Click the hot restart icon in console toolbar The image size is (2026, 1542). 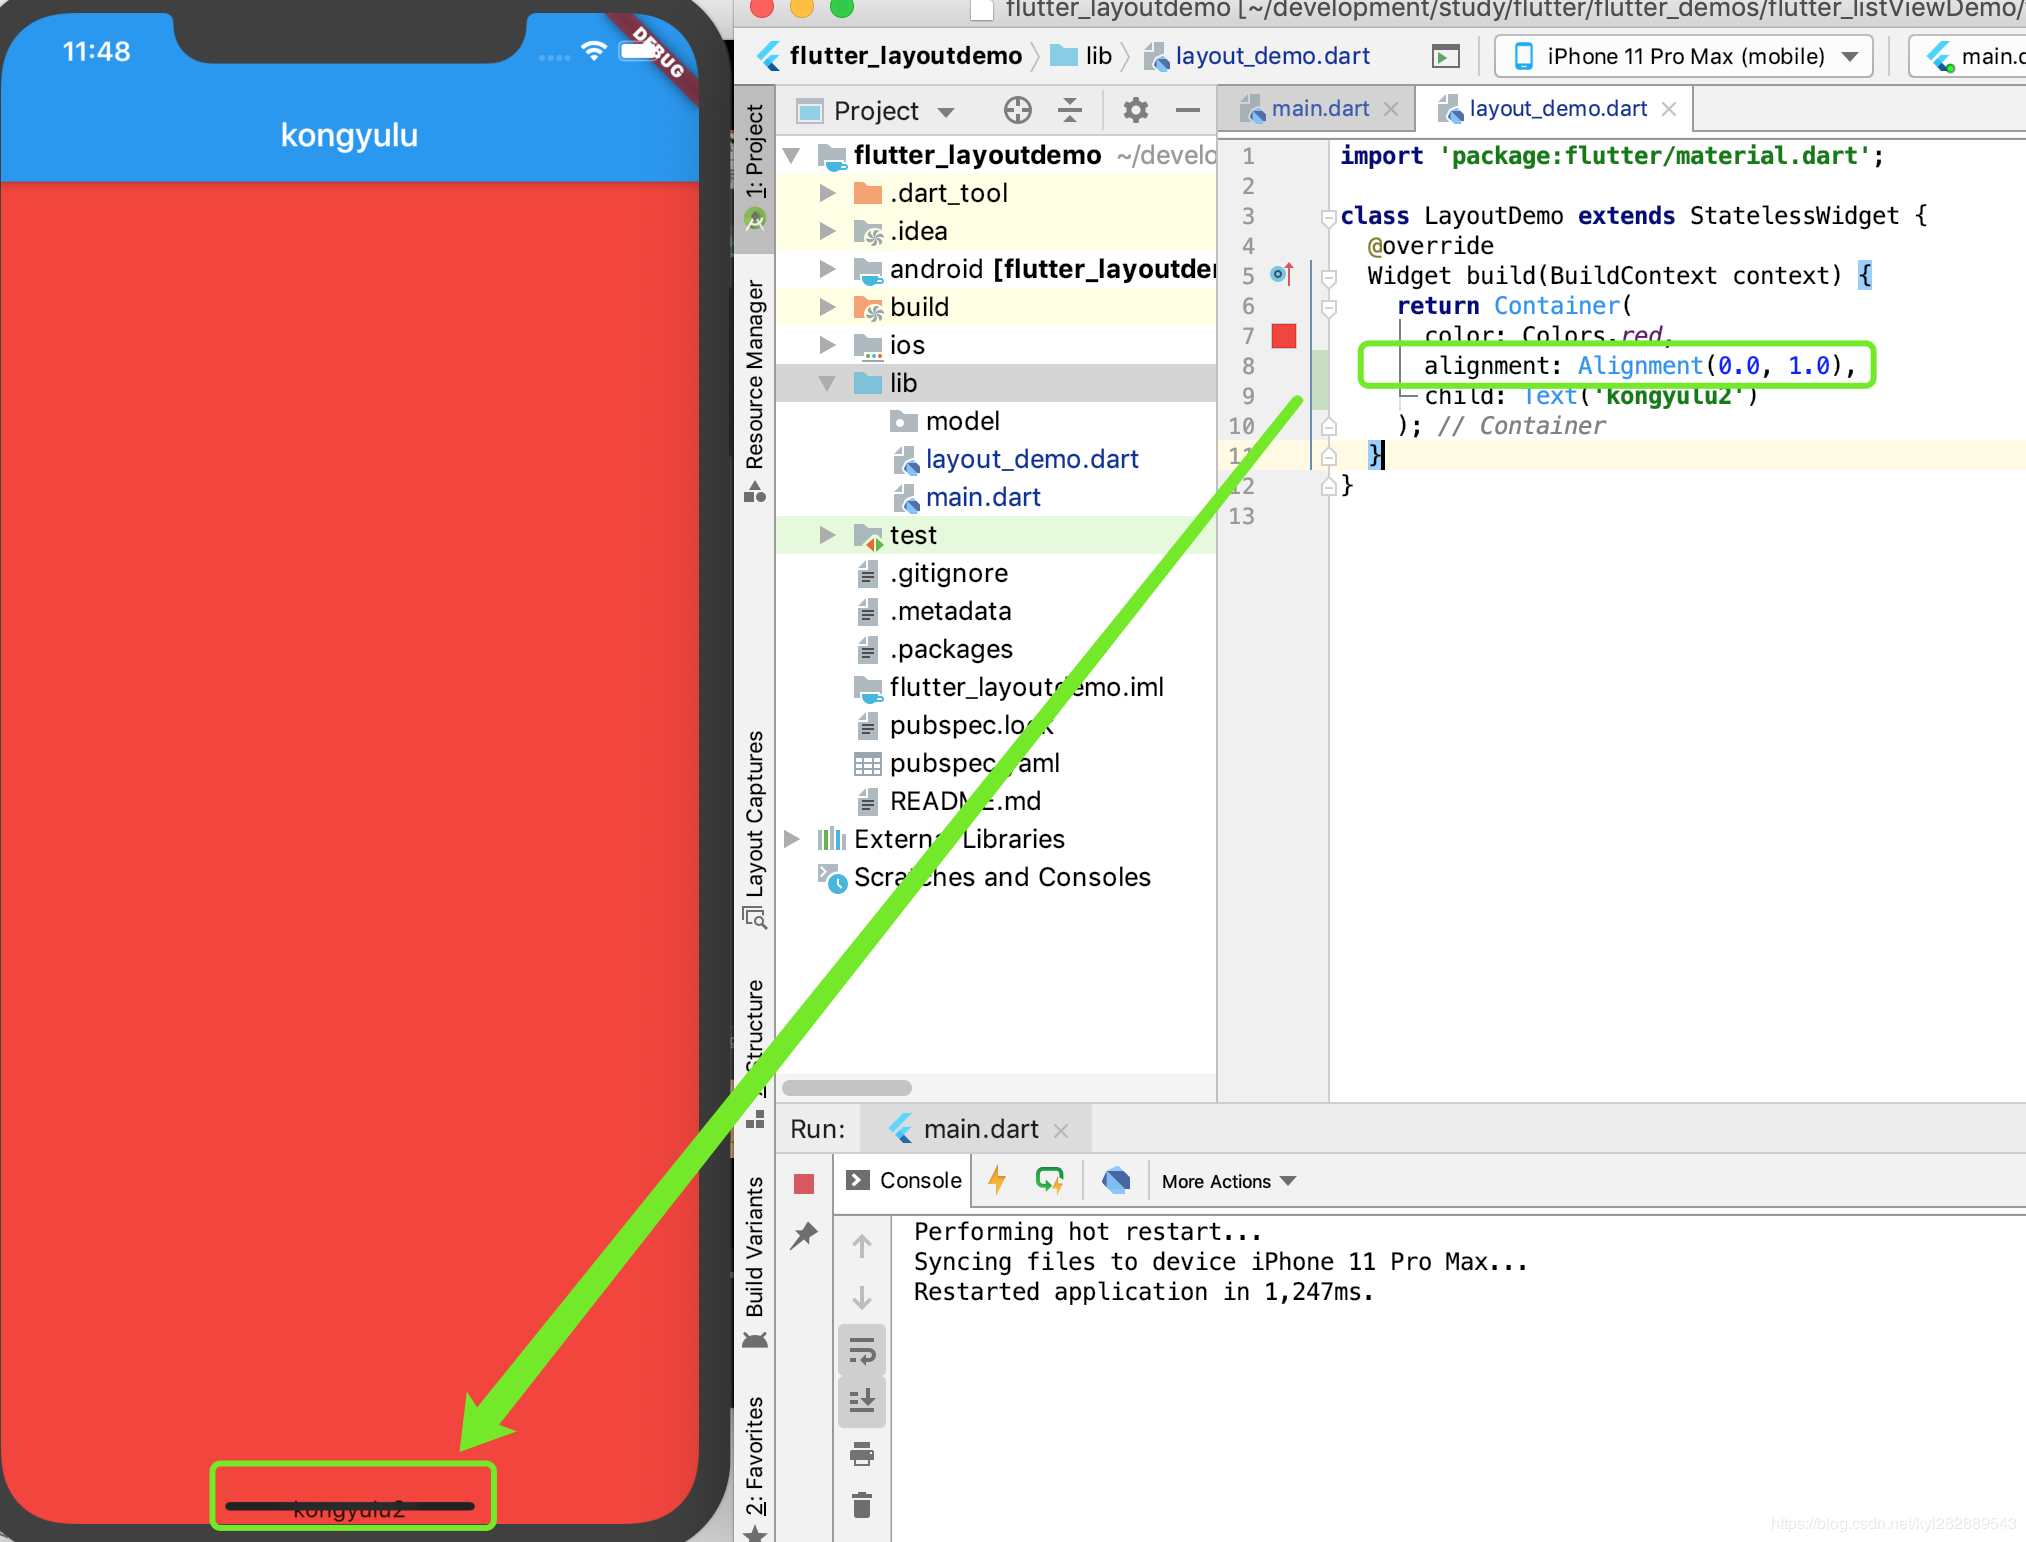coord(1048,1181)
